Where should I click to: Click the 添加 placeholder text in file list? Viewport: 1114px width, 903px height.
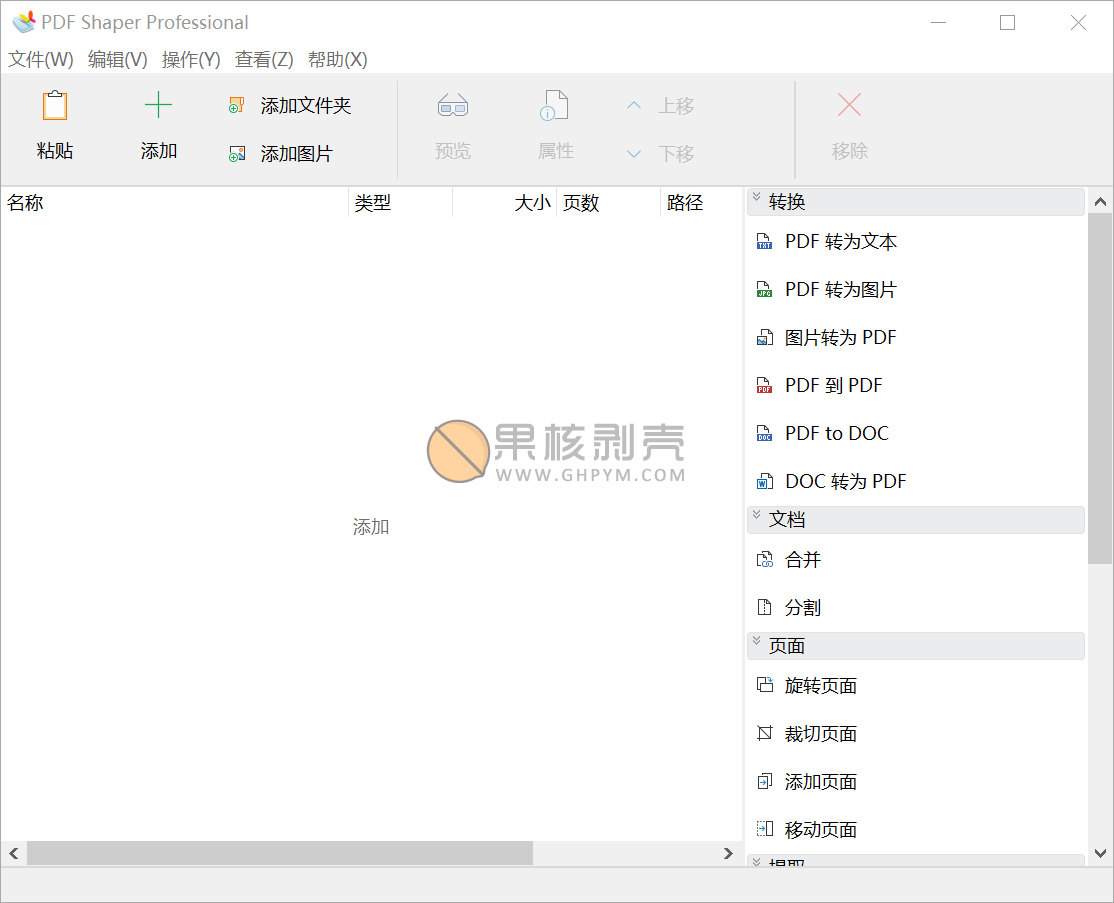pyautogui.click(x=371, y=527)
